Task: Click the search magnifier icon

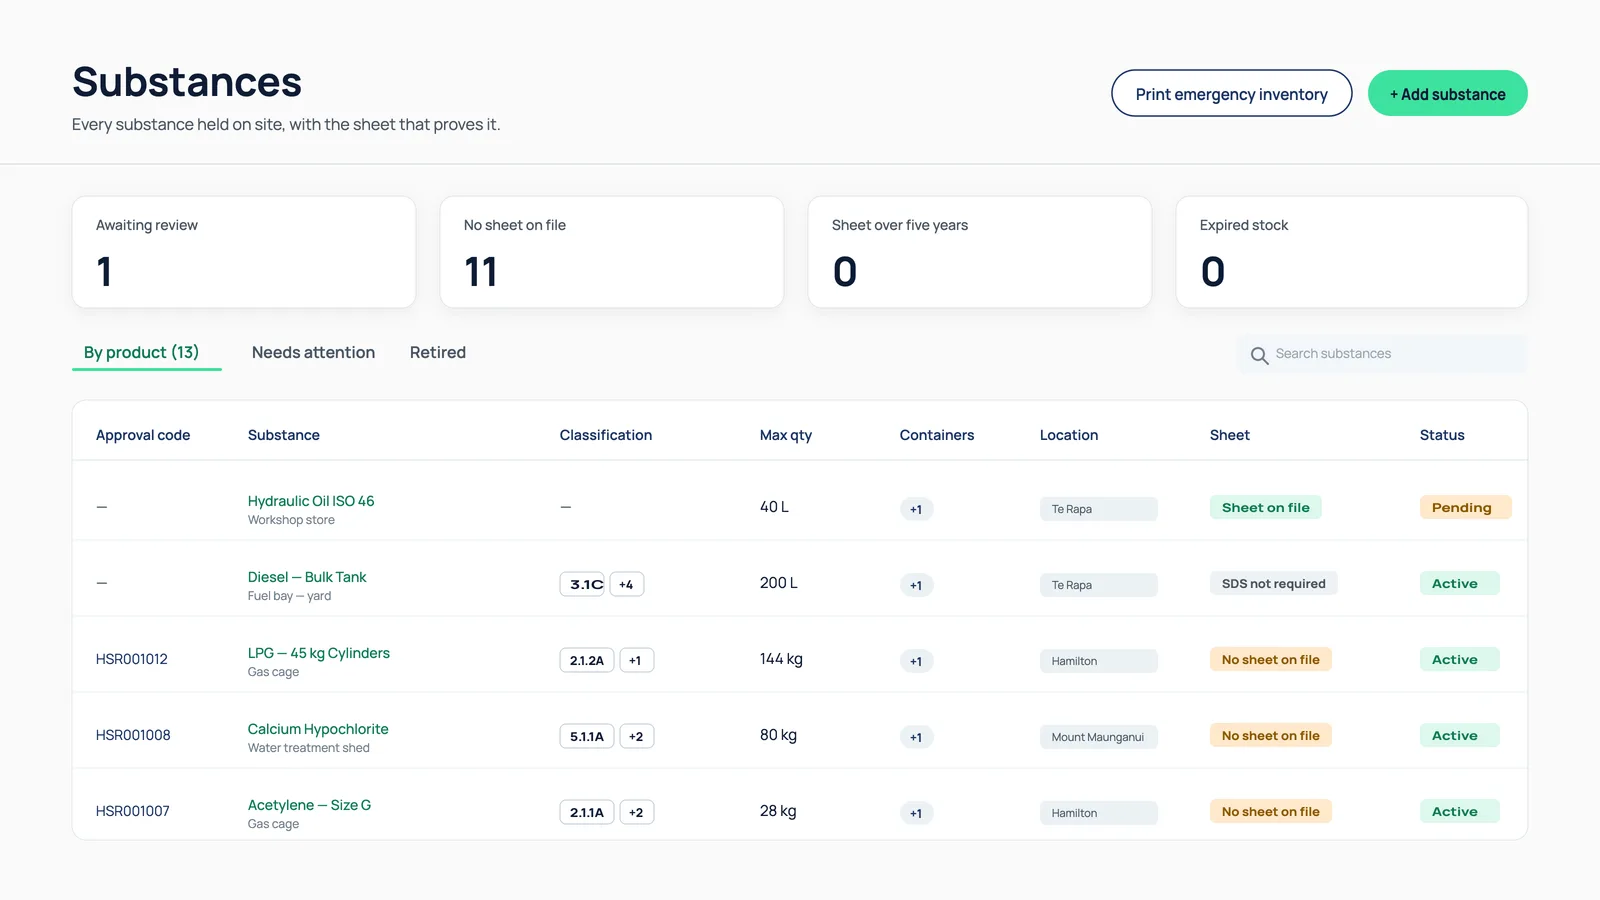Action: pyautogui.click(x=1259, y=355)
